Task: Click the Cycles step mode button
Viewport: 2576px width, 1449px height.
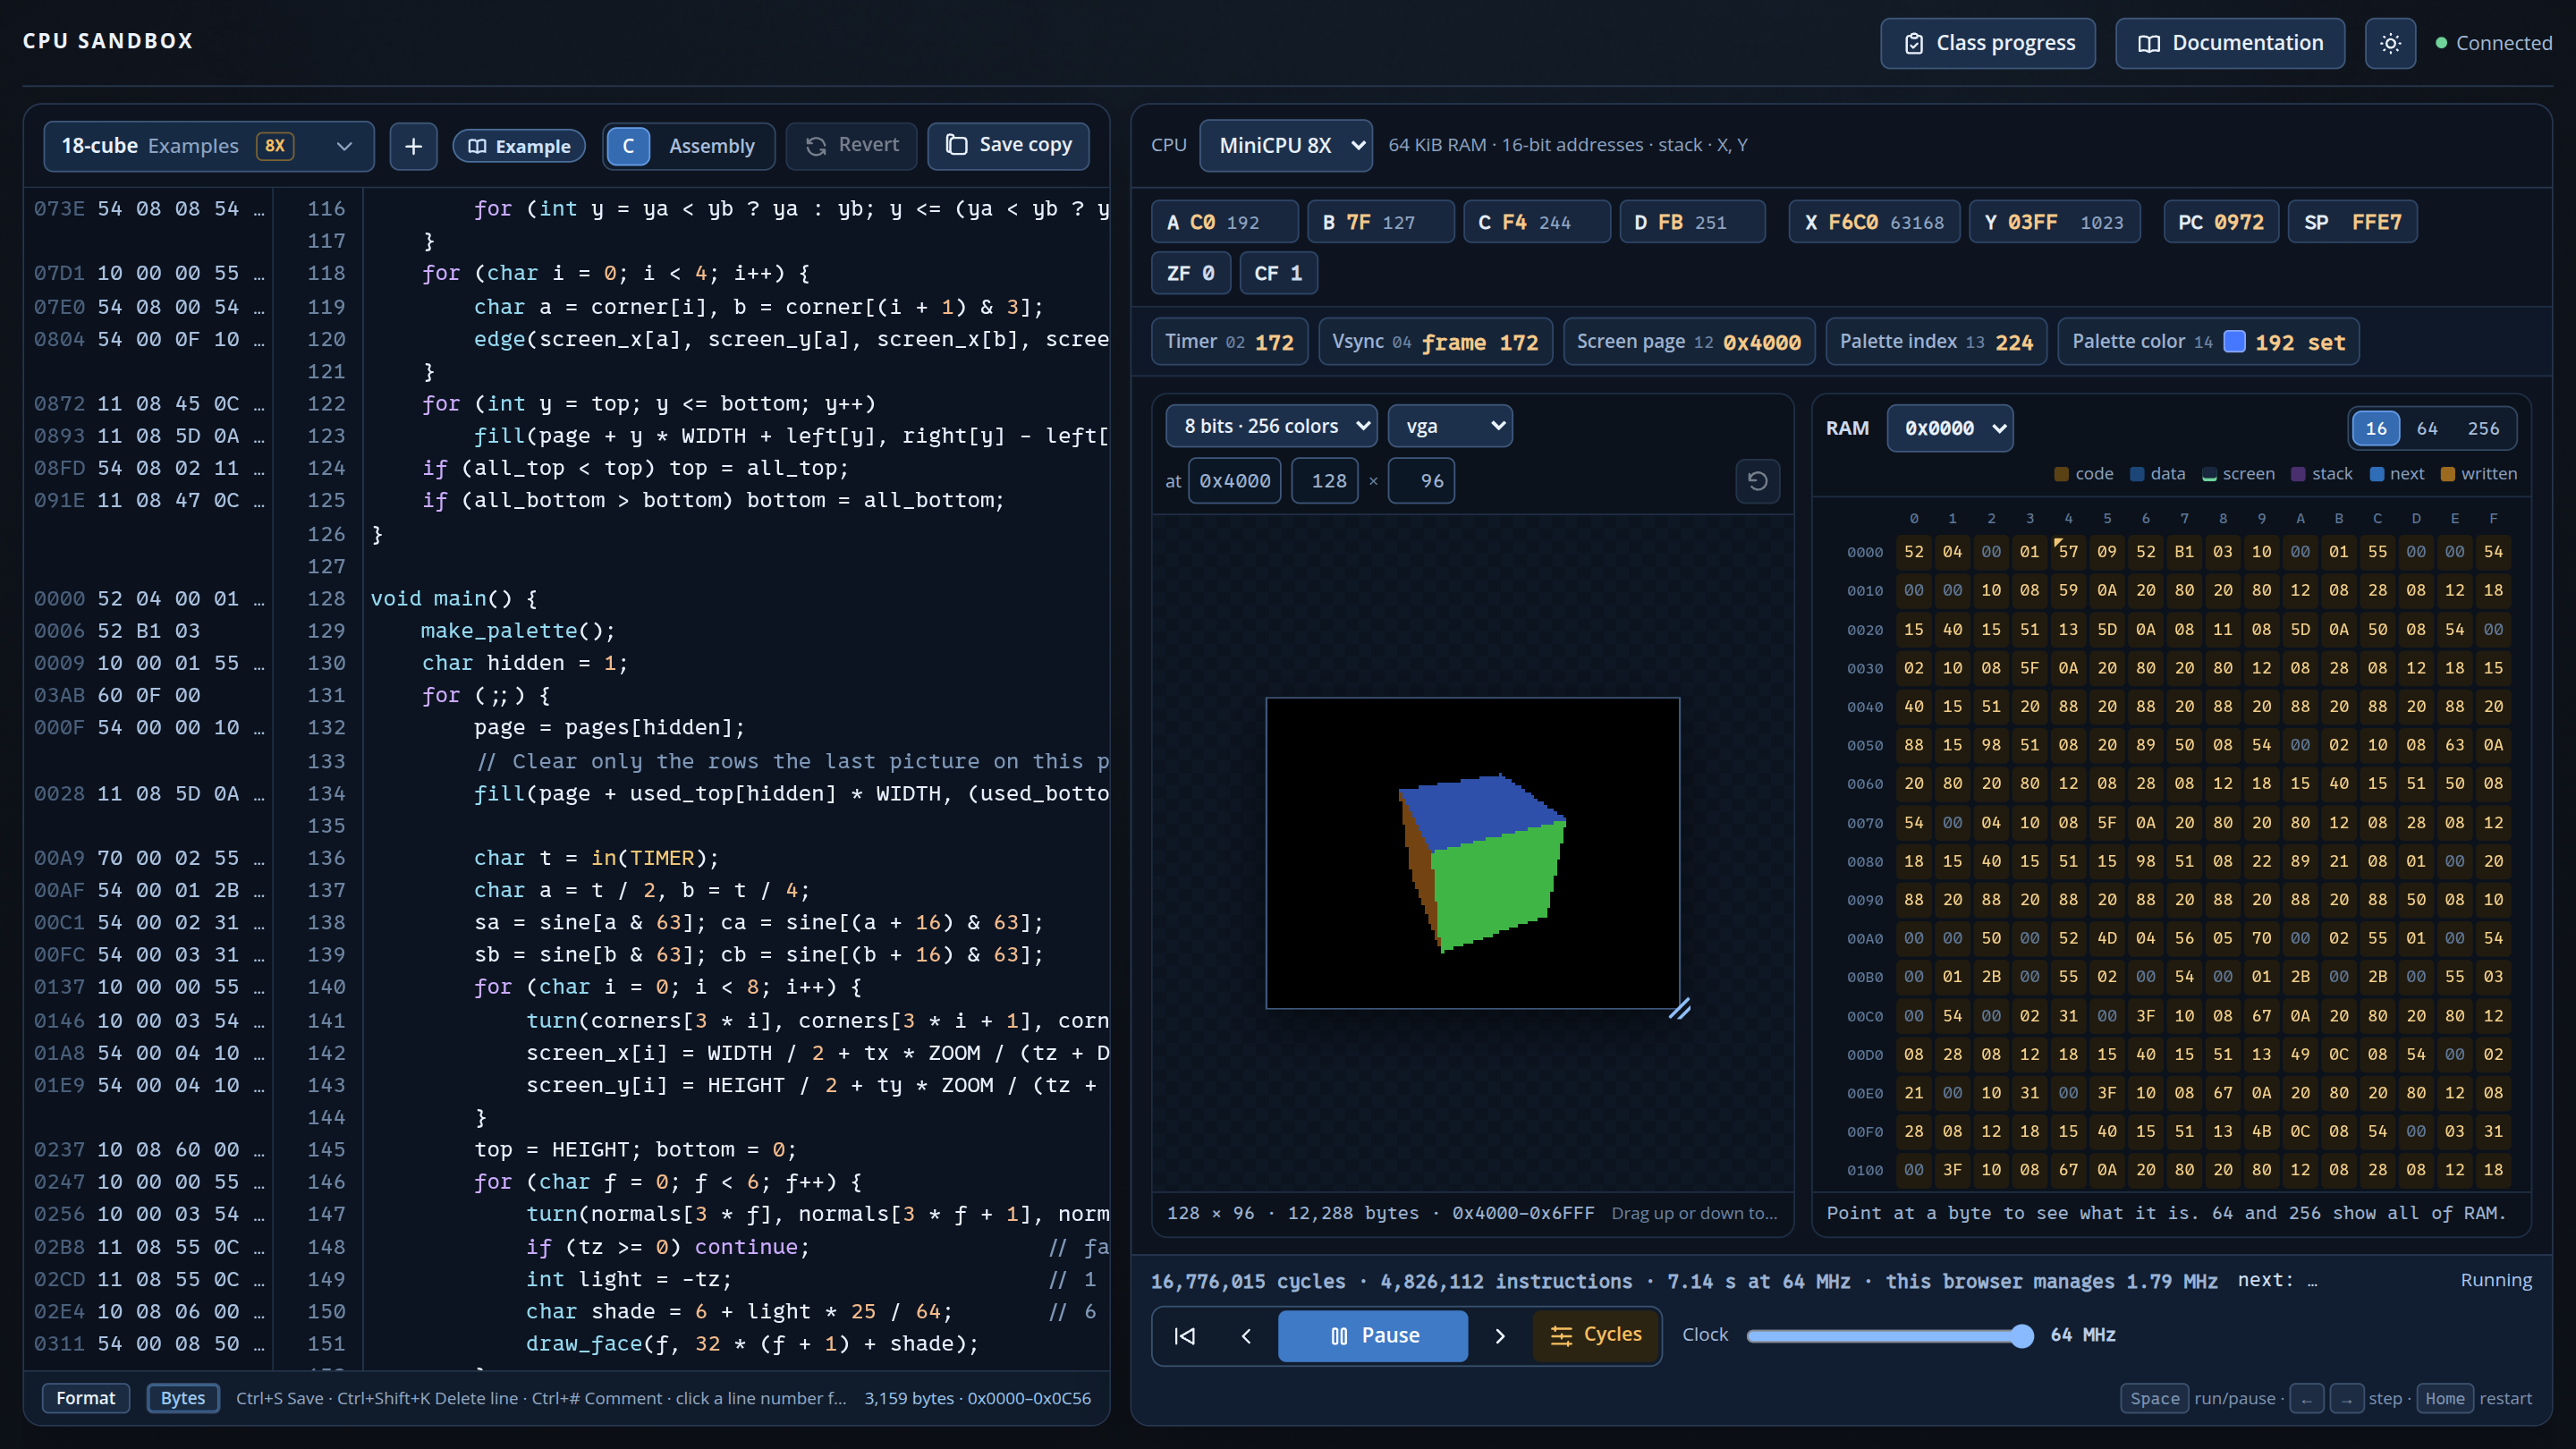Action: (x=1595, y=1335)
